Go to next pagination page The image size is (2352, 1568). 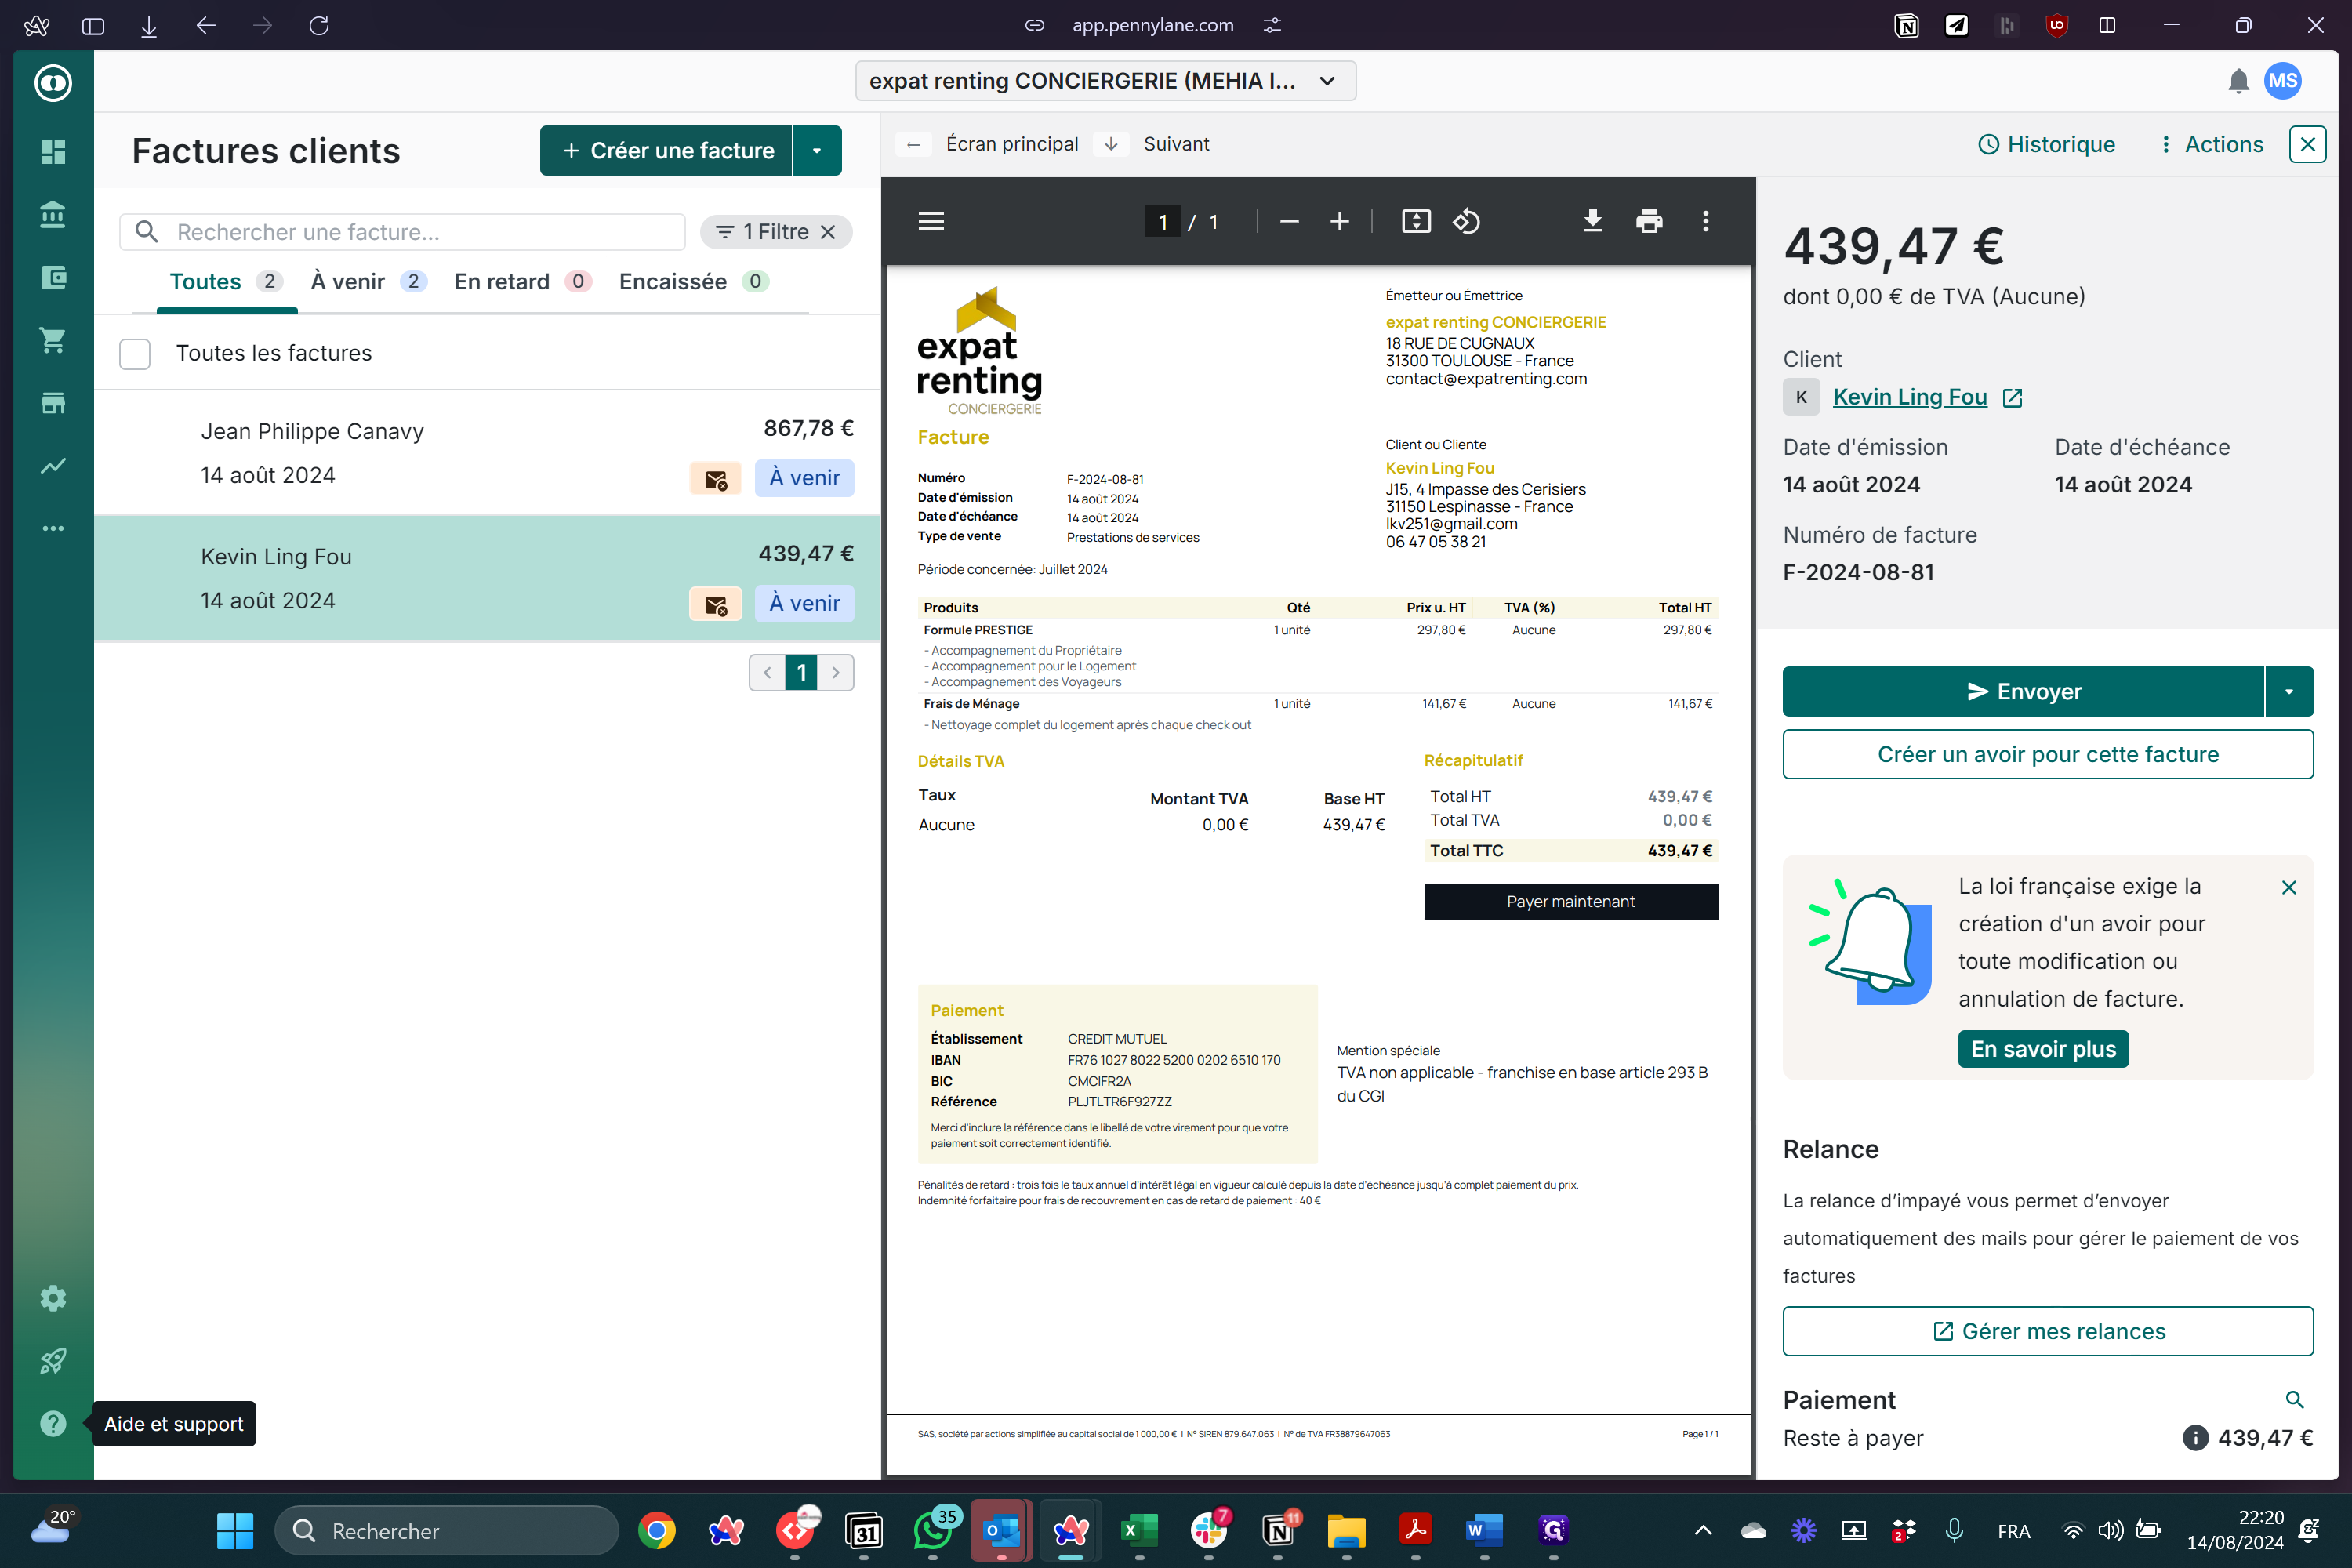[836, 673]
